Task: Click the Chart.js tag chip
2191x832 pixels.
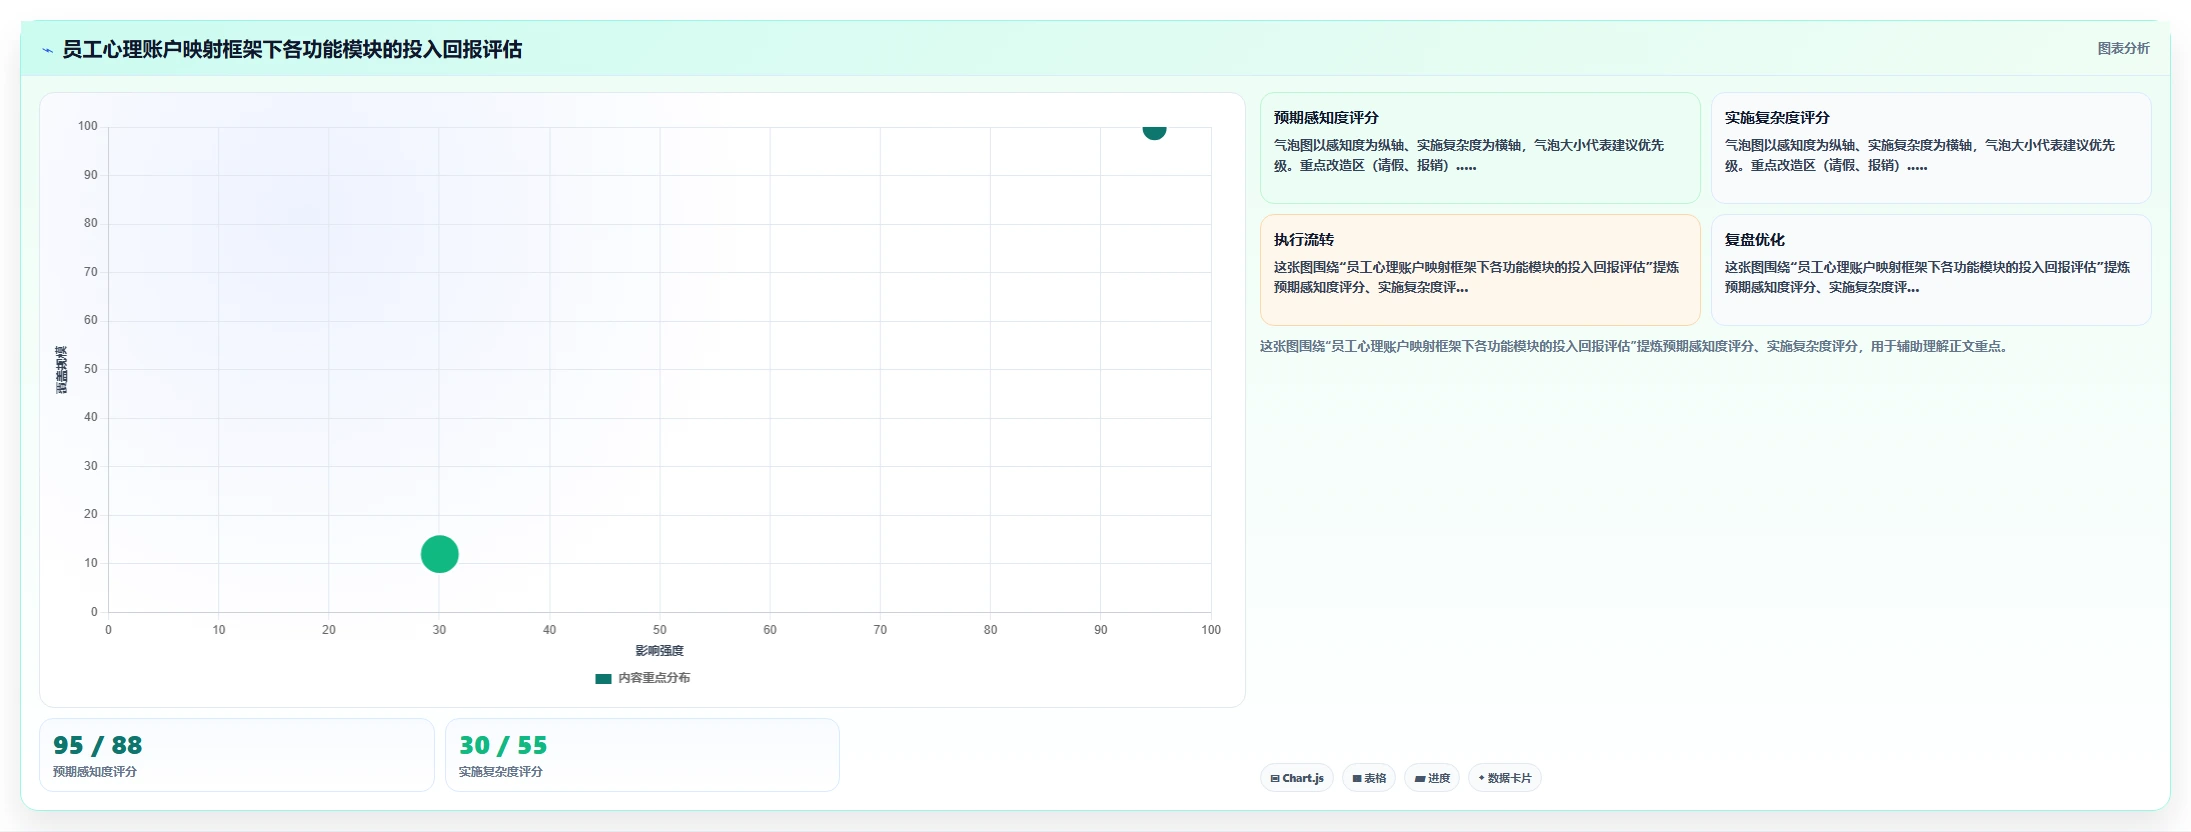Action: [x=1296, y=778]
